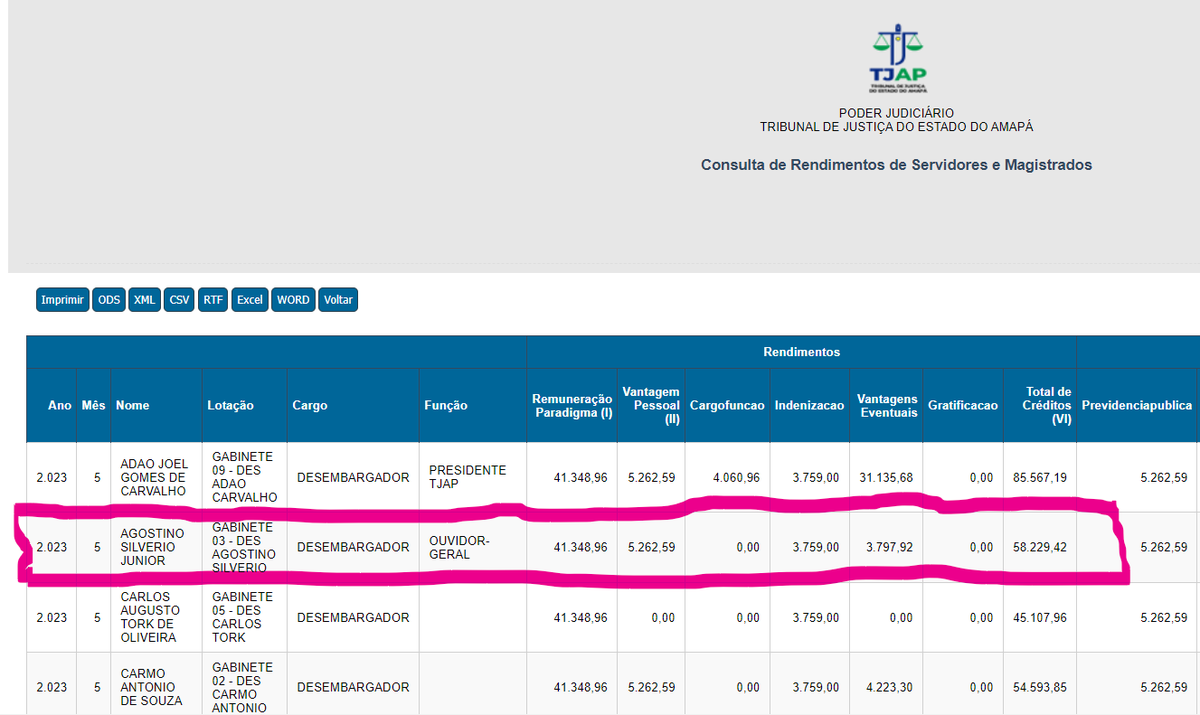The width and height of the screenshot is (1200, 715).
Task: Select name CARLOS AUGUSTO TORK DE OLIVEIRA
Action: 150,617
